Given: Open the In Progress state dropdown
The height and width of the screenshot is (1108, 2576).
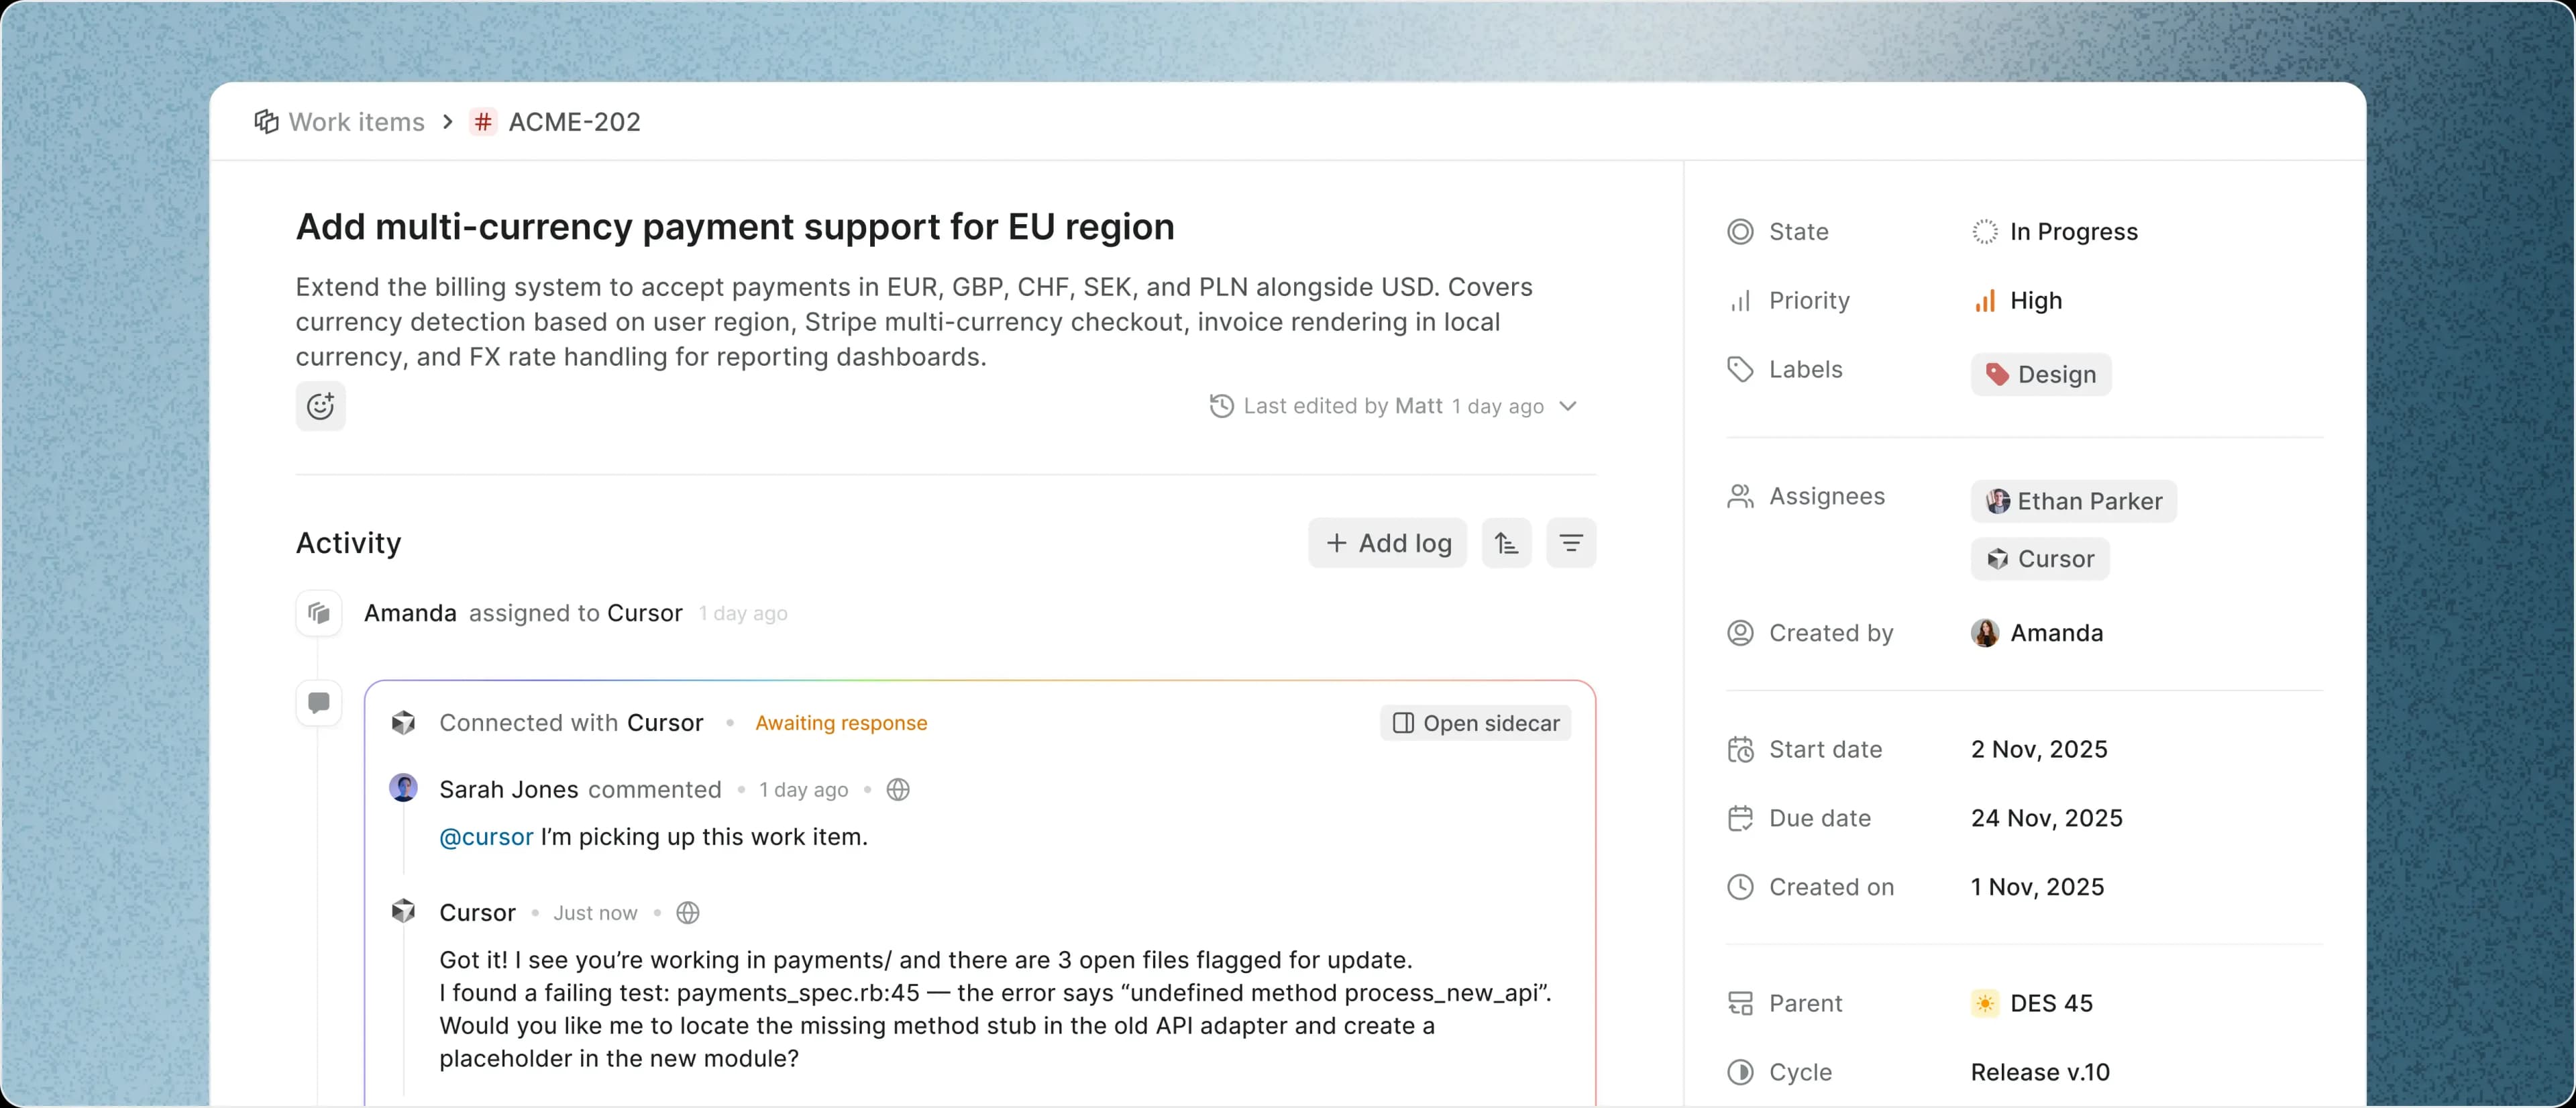Looking at the screenshot, I should pyautogui.click(x=2072, y=232).
